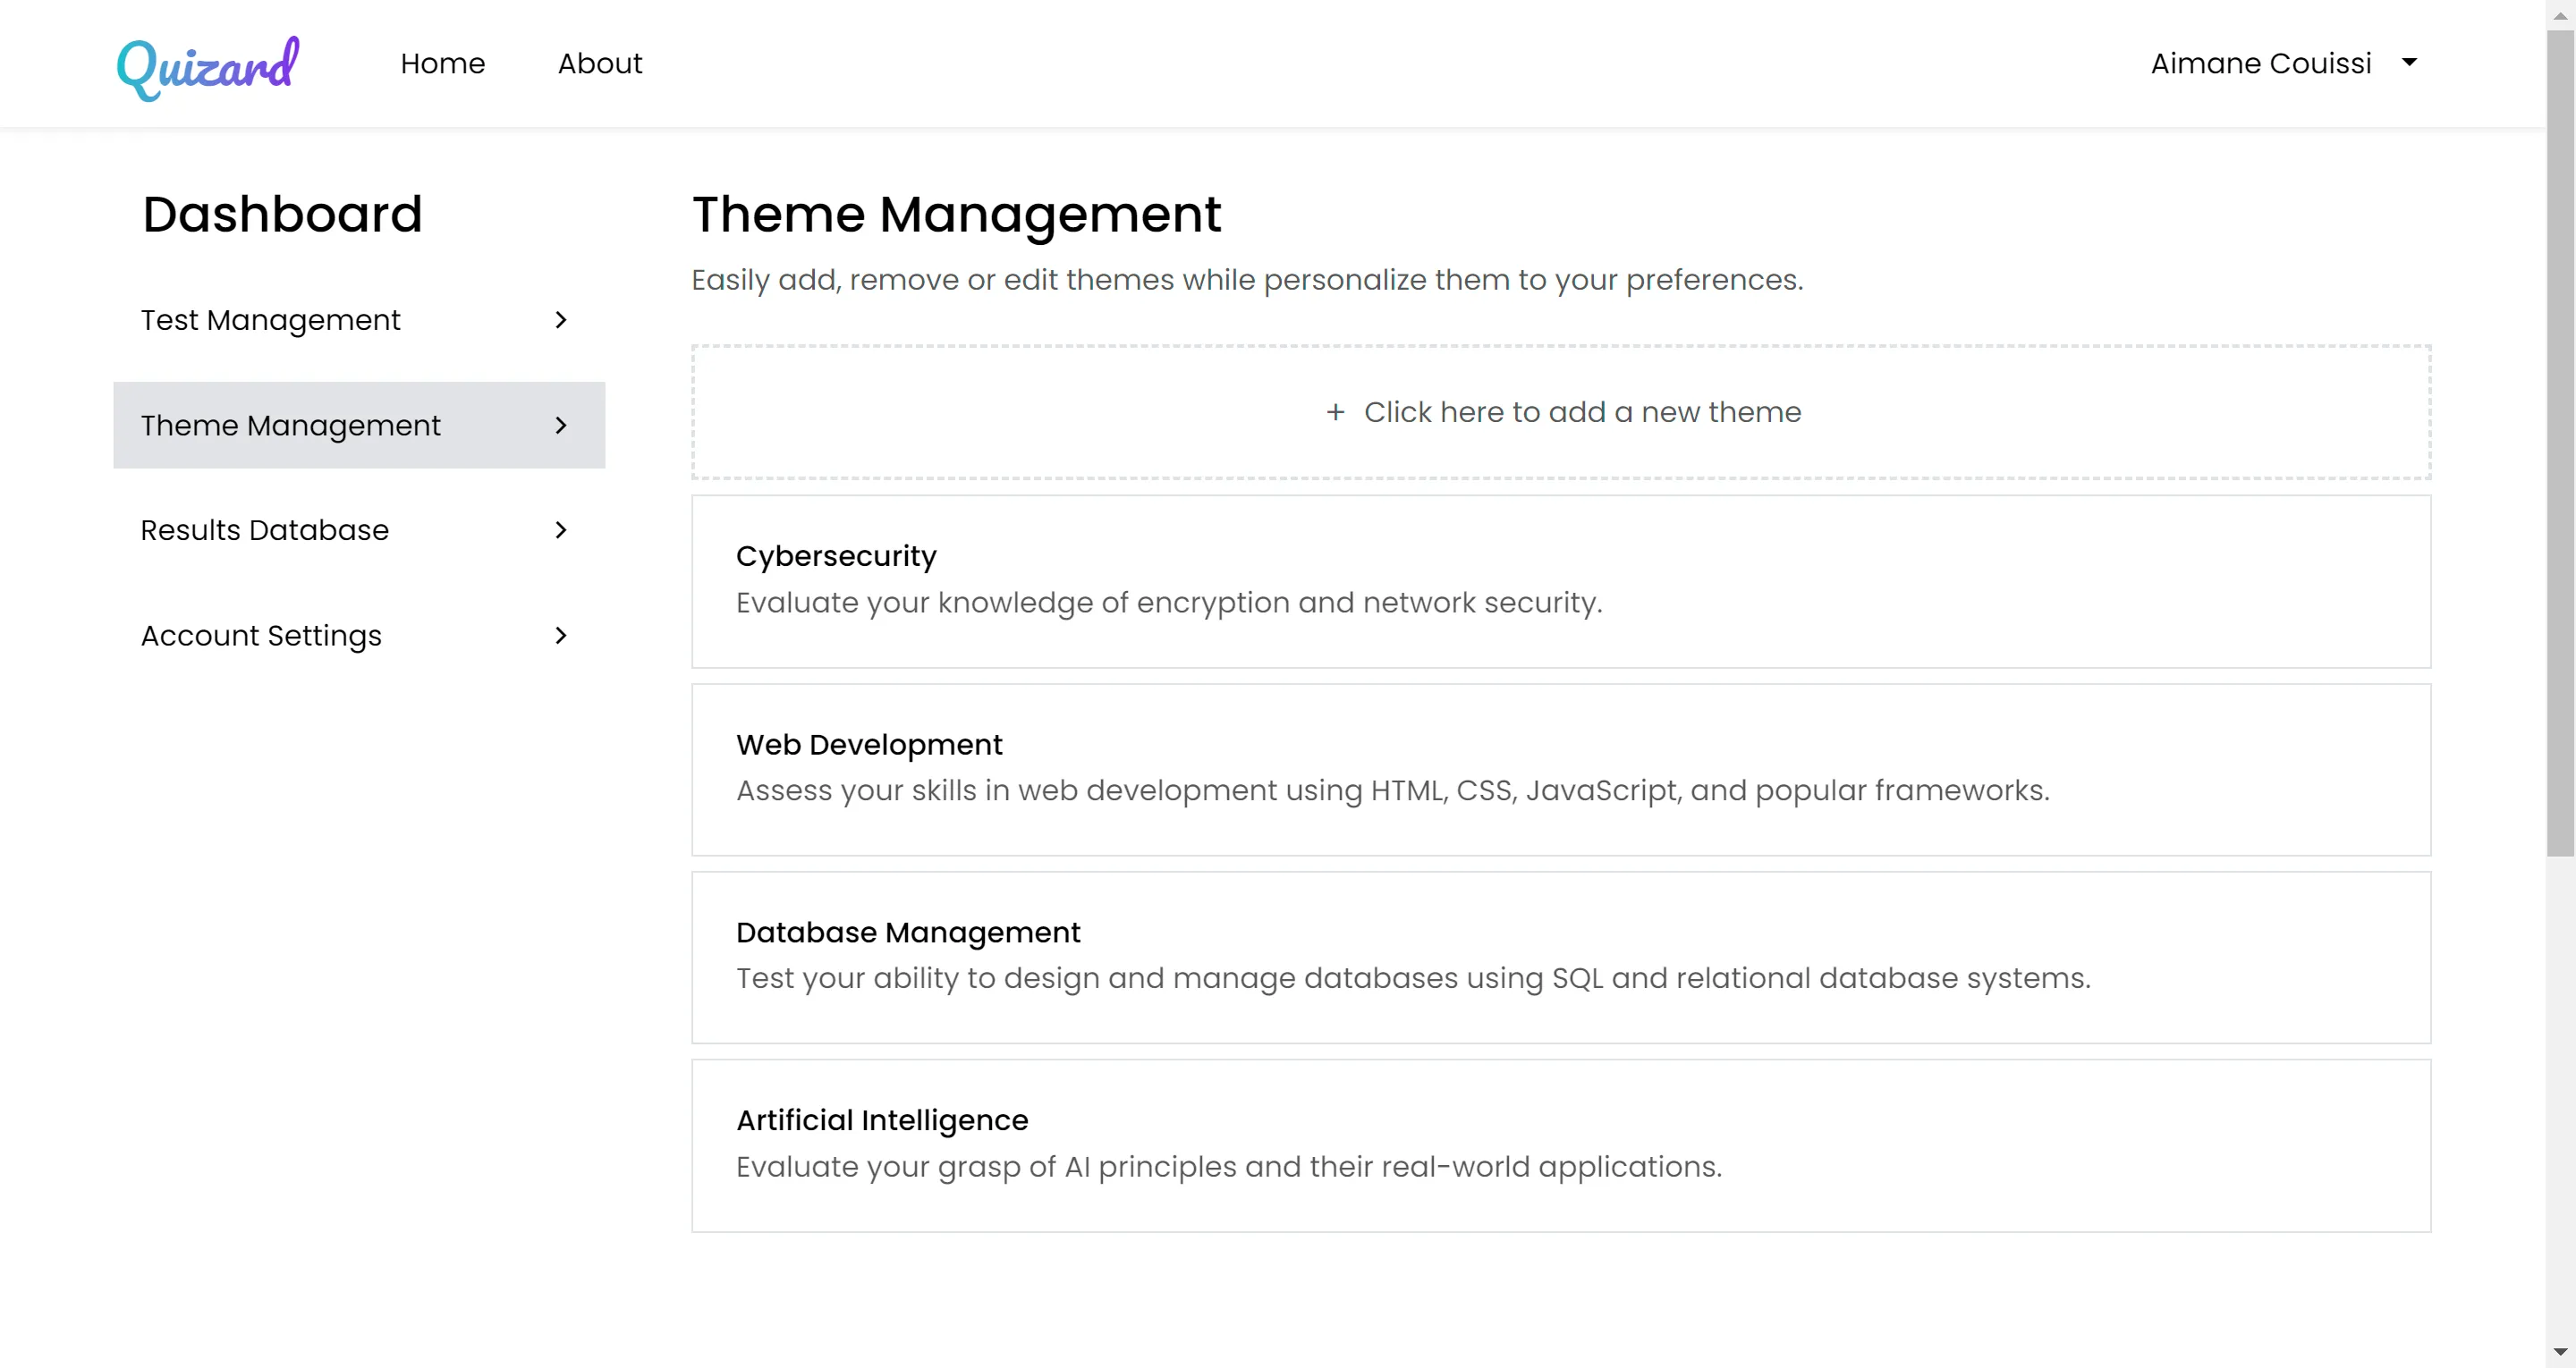
Task: Open Results Database section
Action: (359, 530)
